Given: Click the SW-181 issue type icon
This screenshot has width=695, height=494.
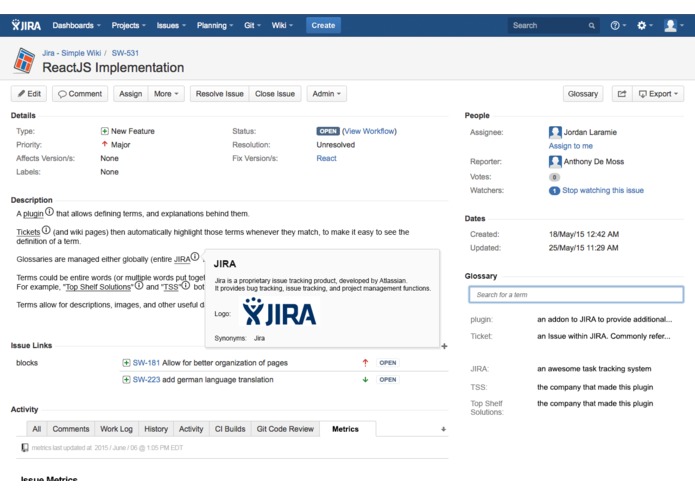Looking at the screenshot, I should click(126, 363).
